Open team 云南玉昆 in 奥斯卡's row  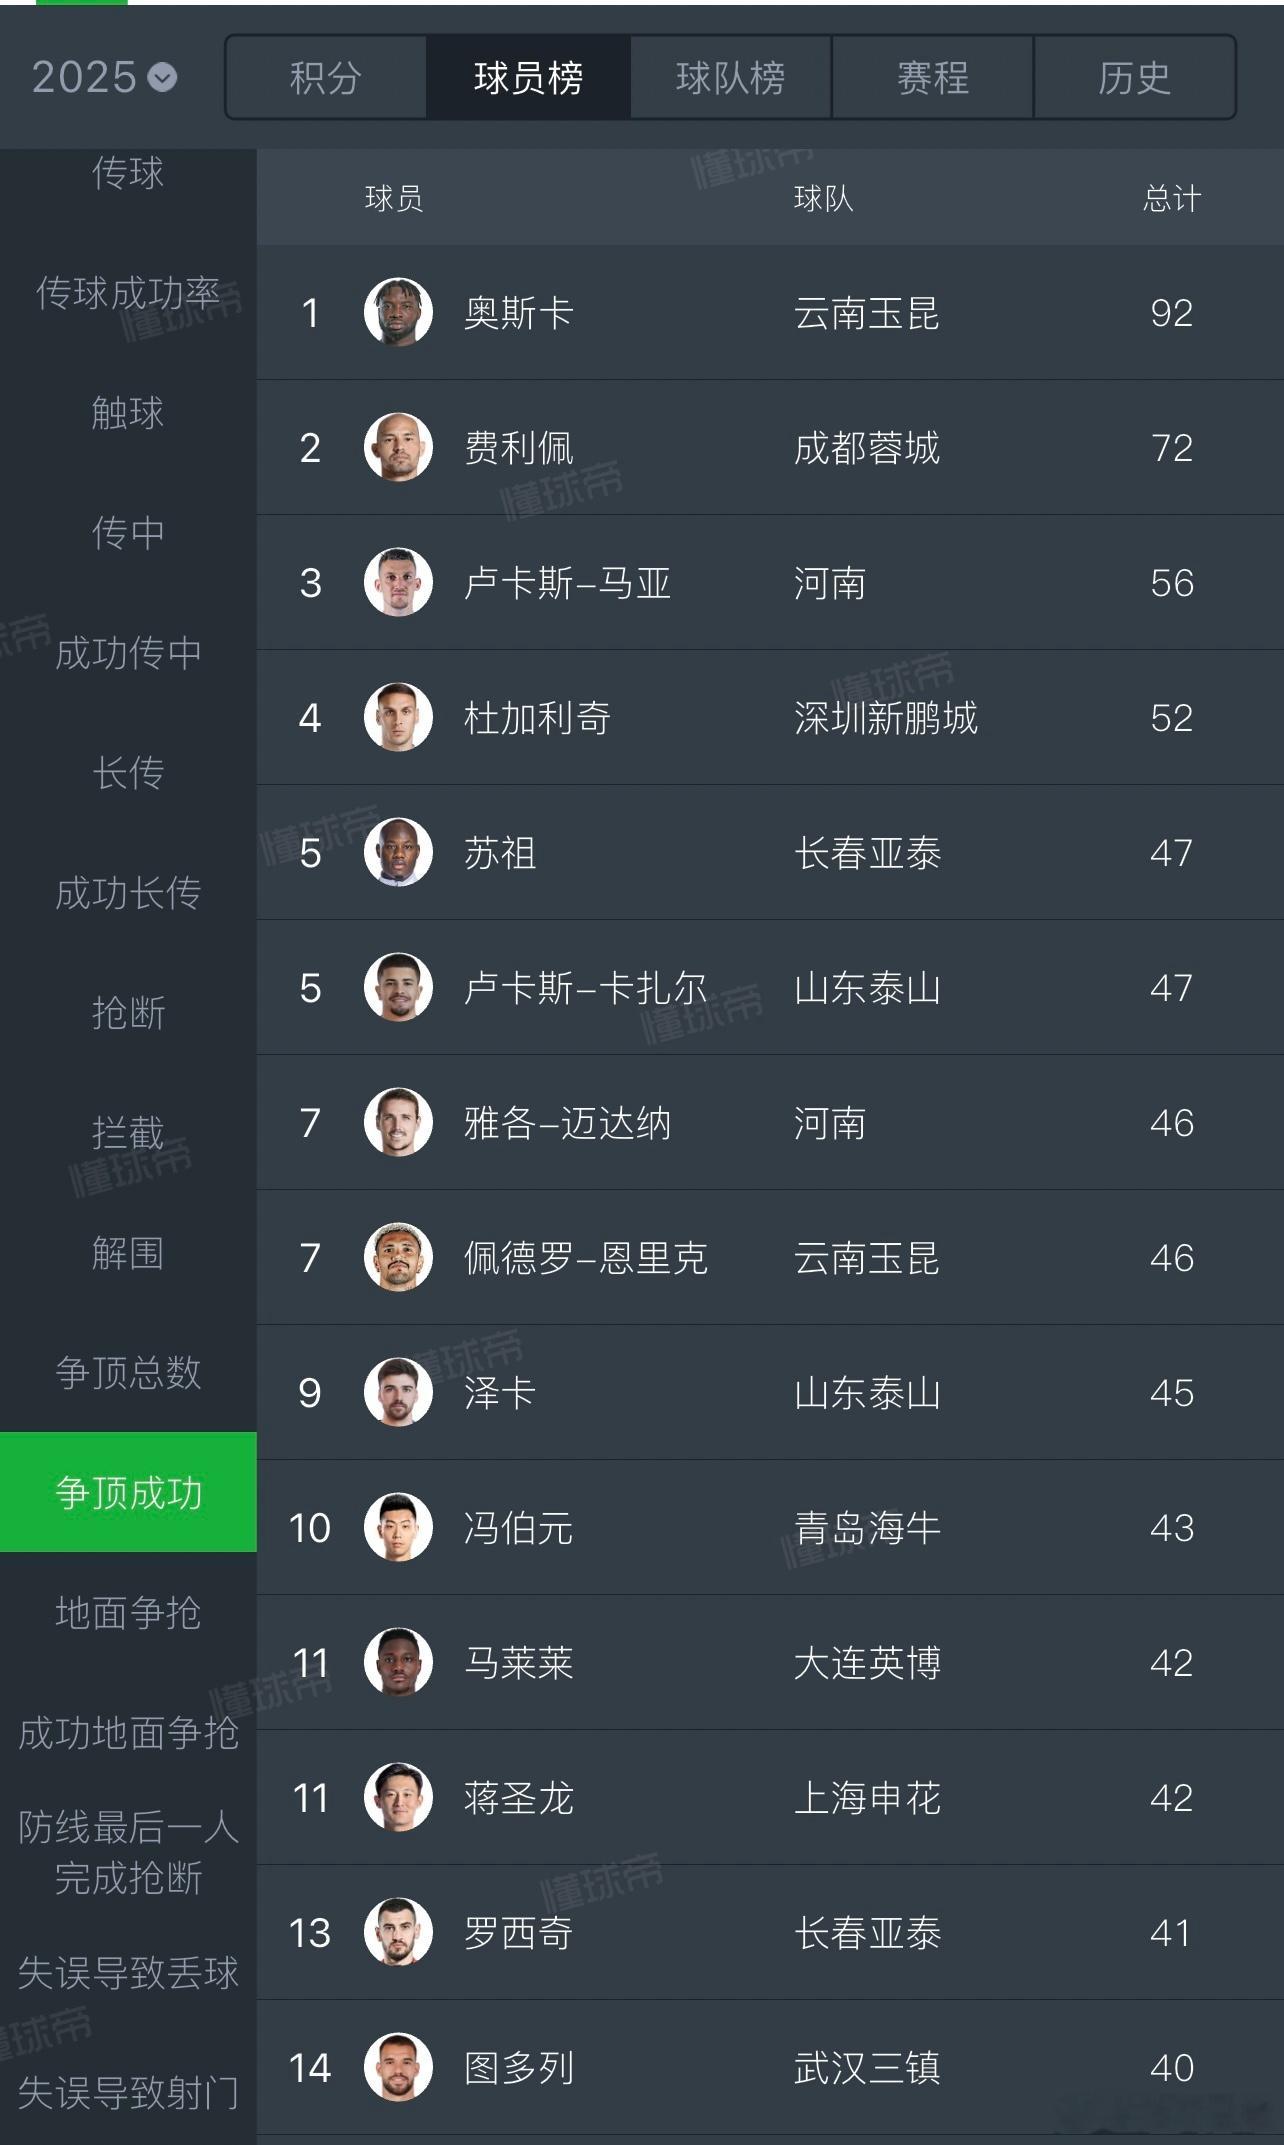click(866, 313)
